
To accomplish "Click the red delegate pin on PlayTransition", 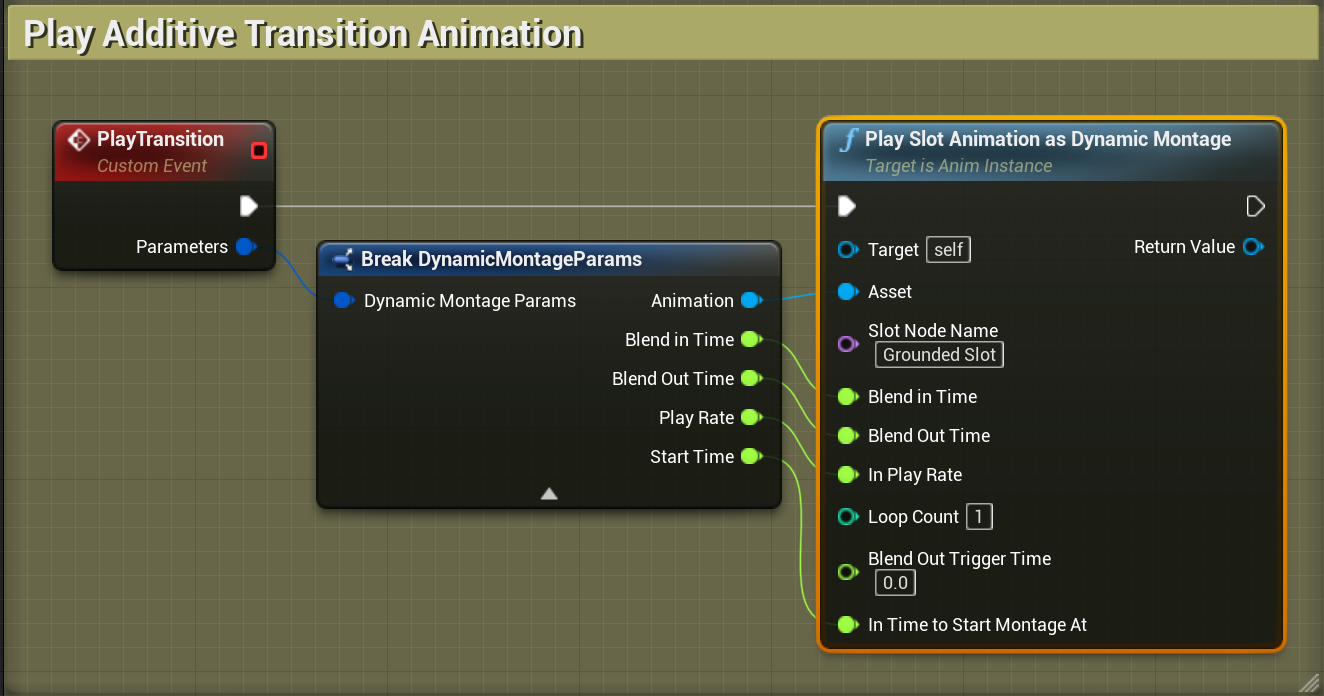I will click(259, 151).
